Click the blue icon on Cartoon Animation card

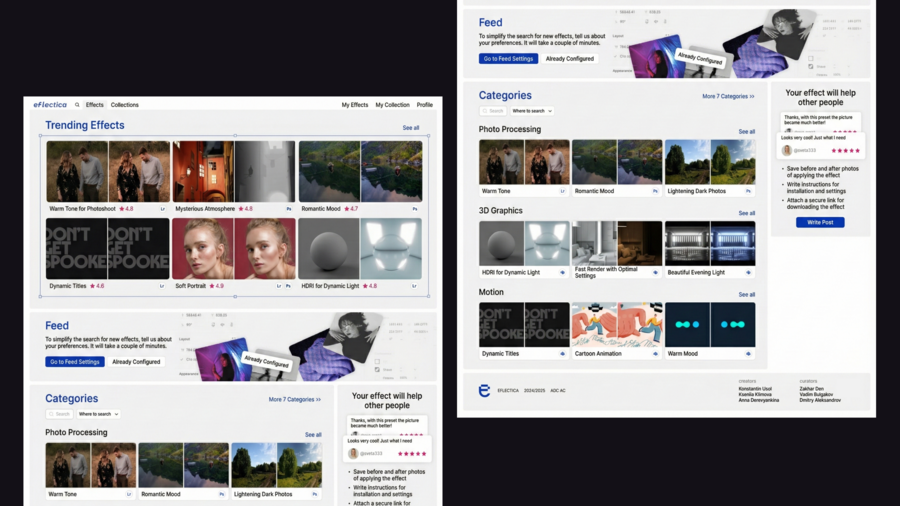pos(655,354)
